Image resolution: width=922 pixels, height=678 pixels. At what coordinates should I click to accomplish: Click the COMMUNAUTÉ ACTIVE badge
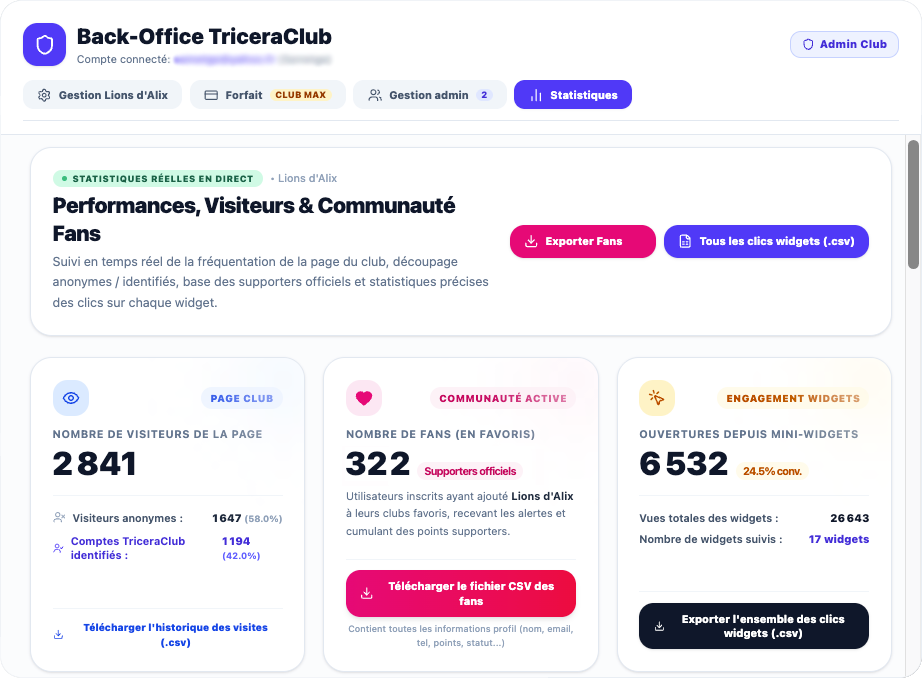503,399
